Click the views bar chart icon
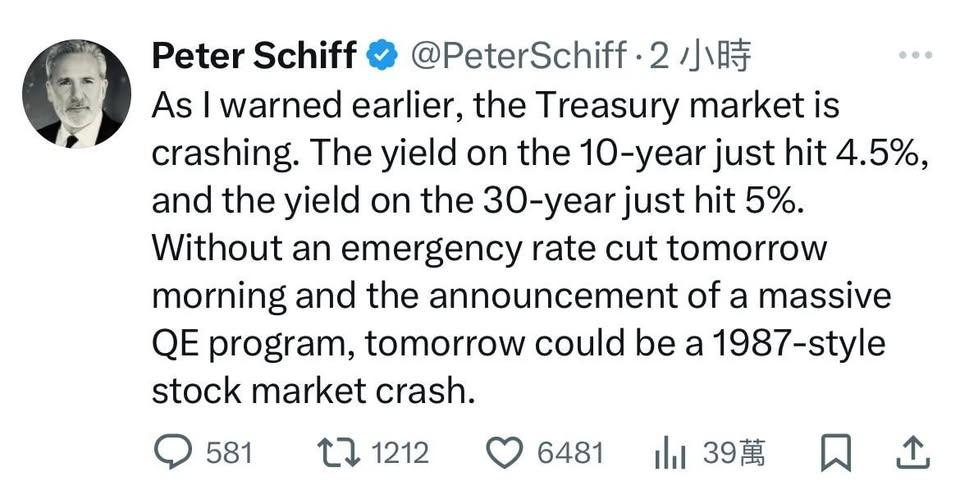Image resolution: width=960 pixels, height=504 pixels. click(670, 453)
